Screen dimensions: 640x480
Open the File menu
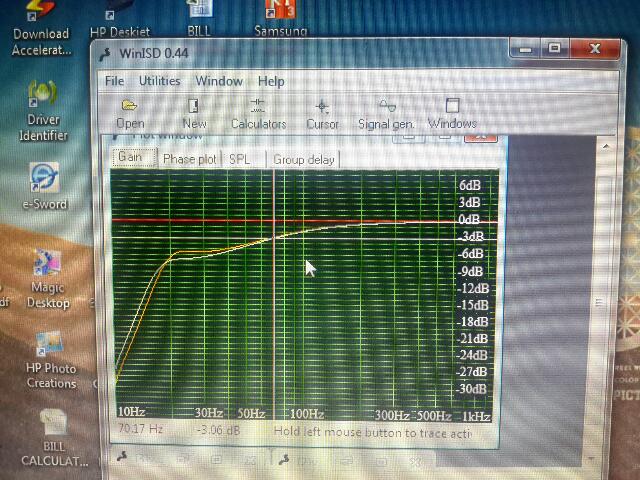[114, 81]
